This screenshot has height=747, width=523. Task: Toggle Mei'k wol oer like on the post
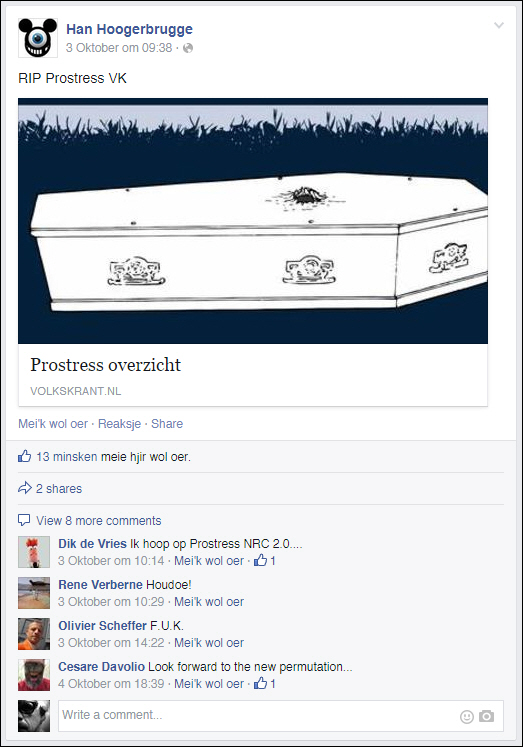[x=53, y=424]
